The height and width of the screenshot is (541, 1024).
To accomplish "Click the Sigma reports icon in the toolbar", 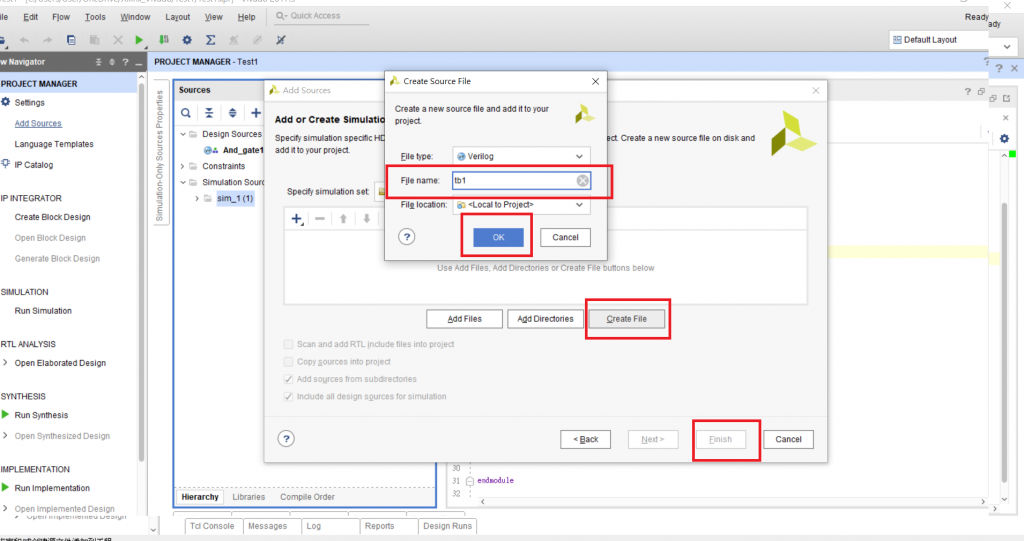I will [x=210, y=40].
